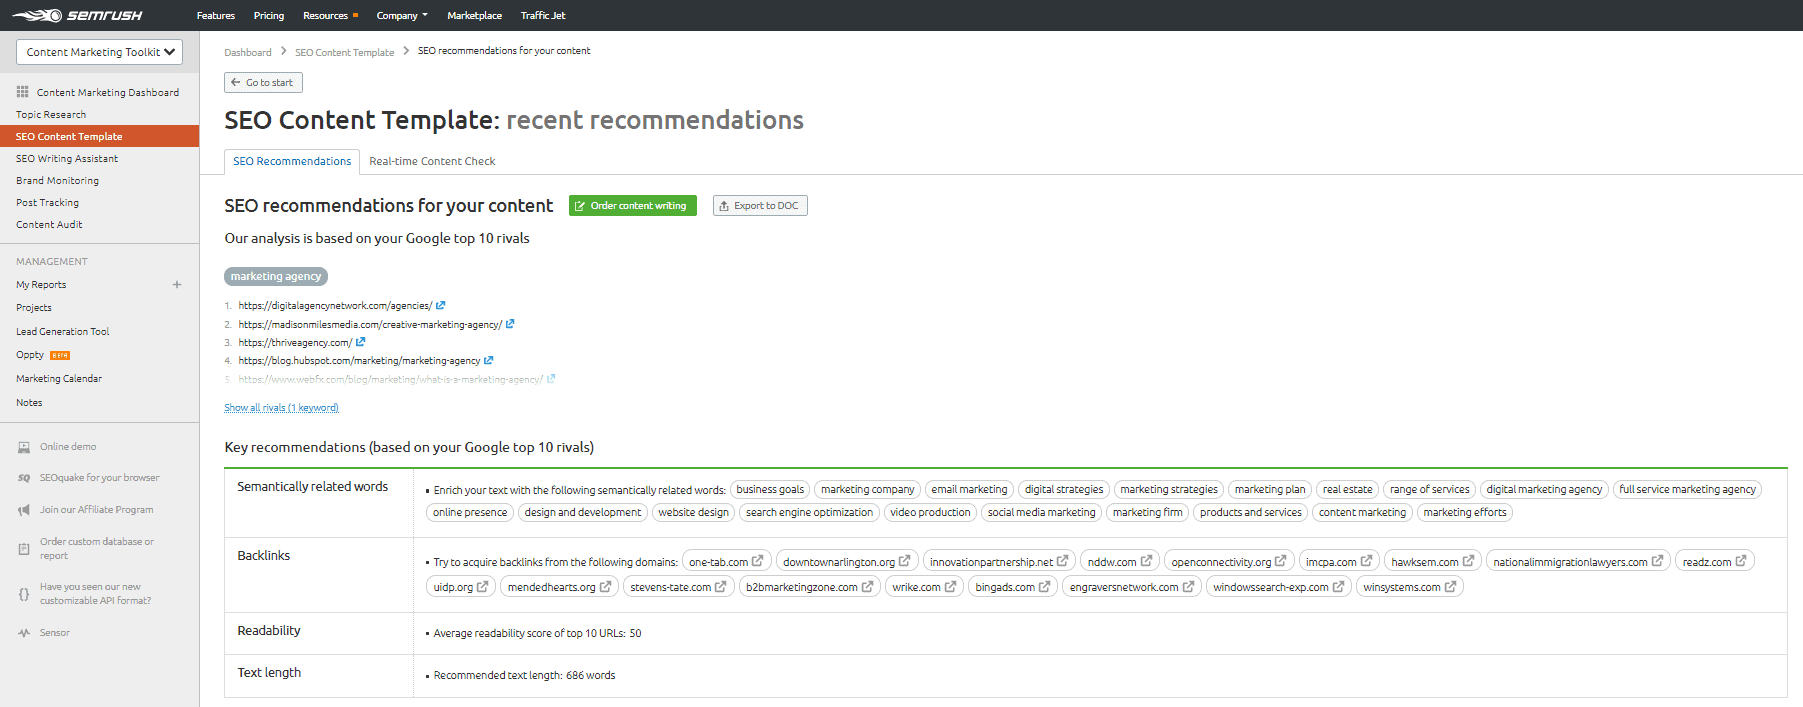
Task: Click the SEOquake SQ icon
Action: tap(24, 478)
